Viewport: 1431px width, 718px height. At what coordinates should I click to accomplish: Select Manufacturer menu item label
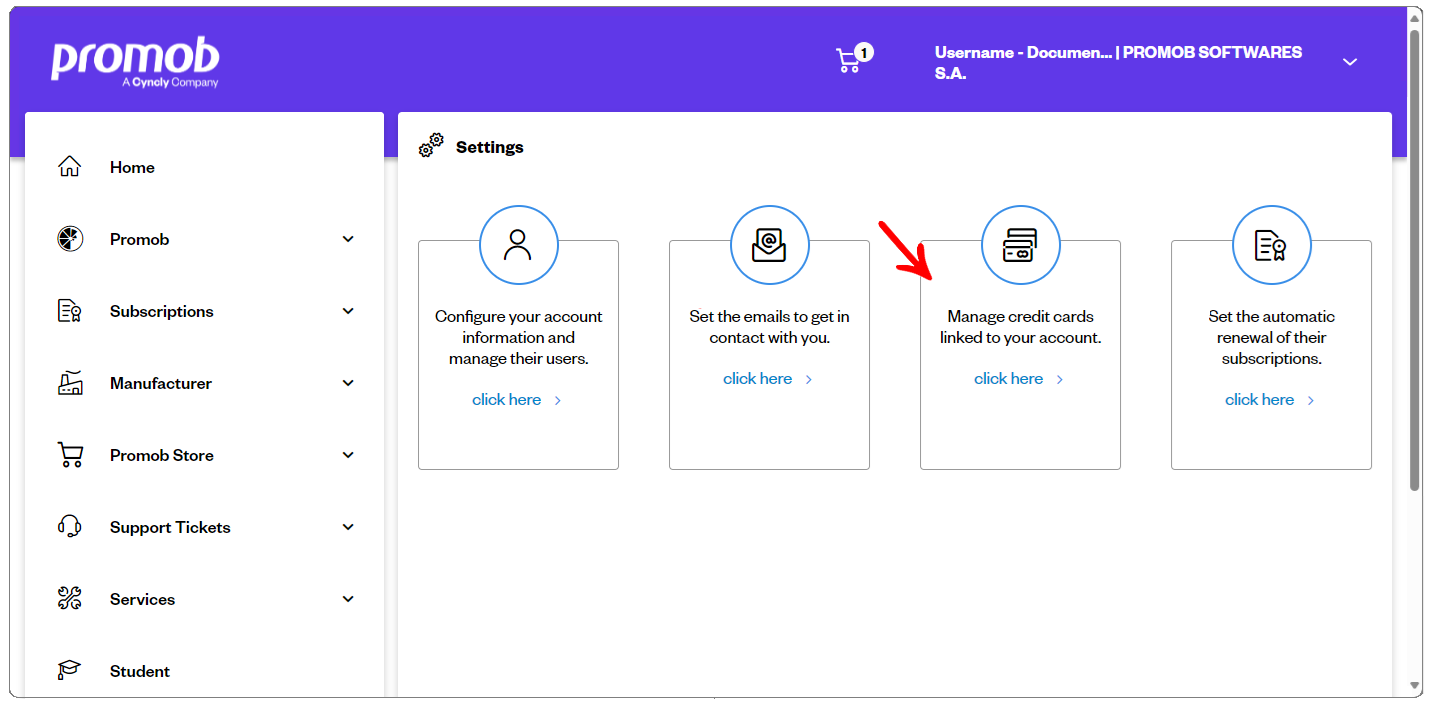pyautogui.click(x=160, y=383)
